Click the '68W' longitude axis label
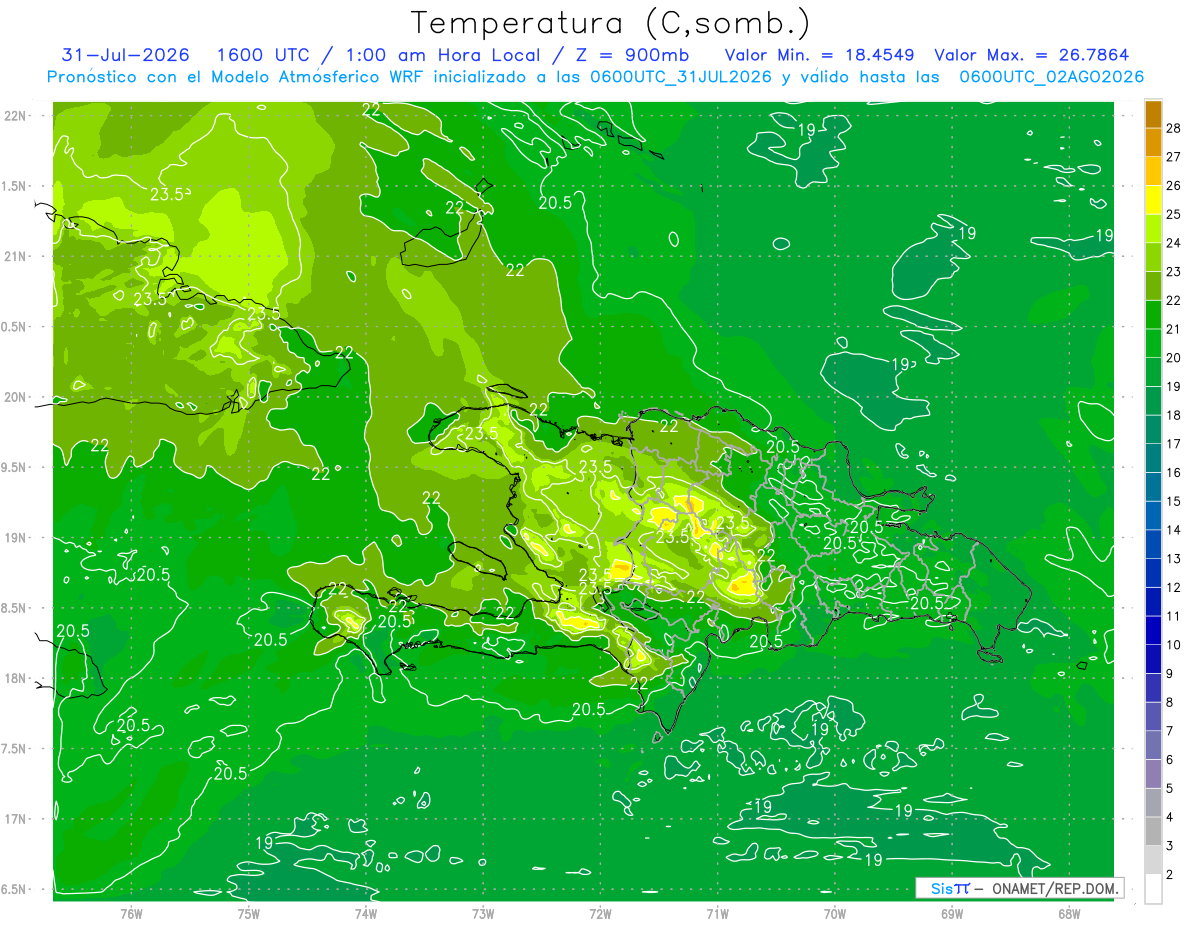The width and height of the screenshot is (1200, 927). point(1069,912)
